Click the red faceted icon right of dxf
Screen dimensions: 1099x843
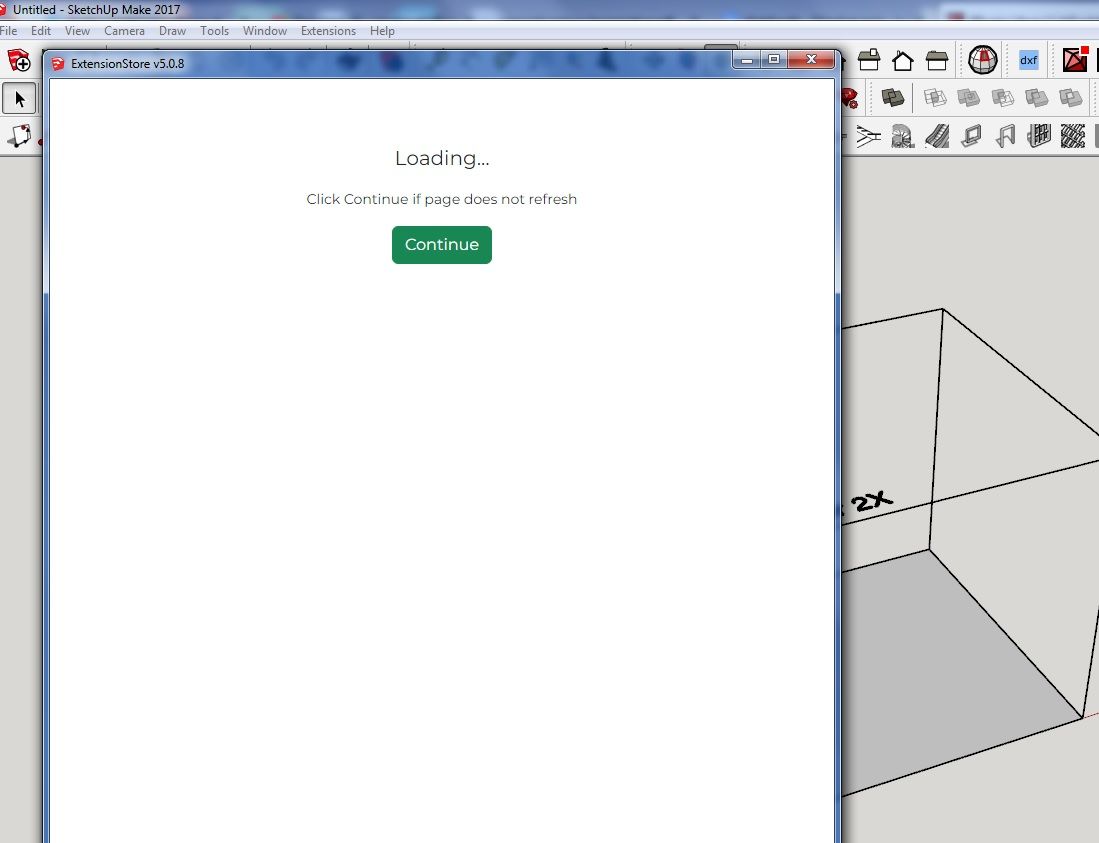click(x=1075, y=60)
